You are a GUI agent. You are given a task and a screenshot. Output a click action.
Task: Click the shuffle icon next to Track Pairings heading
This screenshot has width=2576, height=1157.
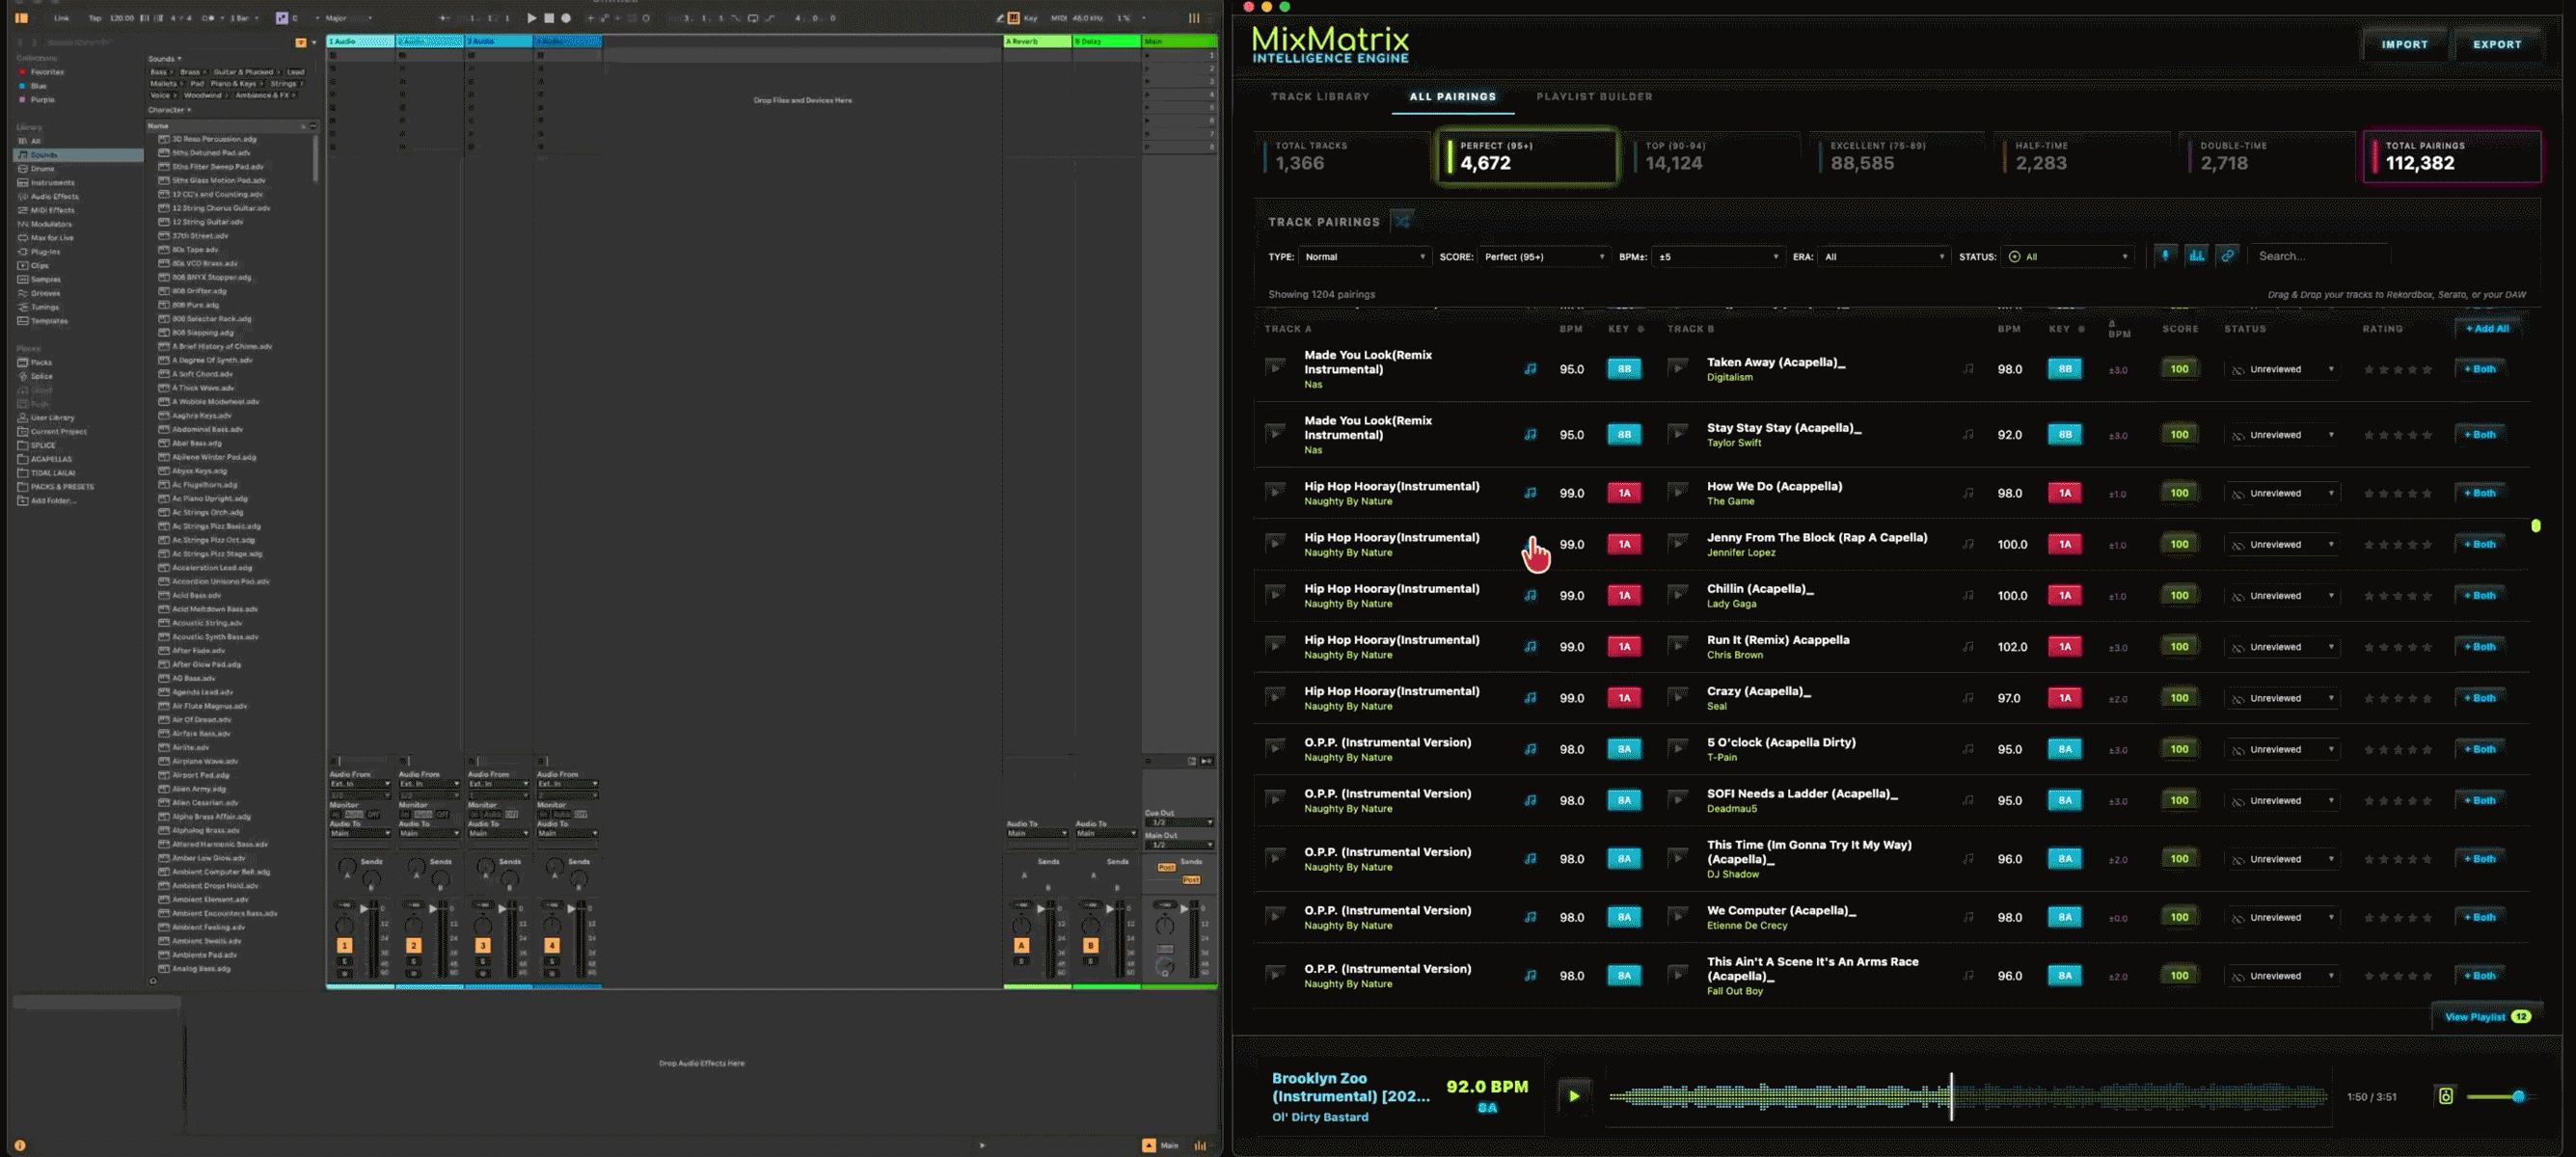(x=1402, y=220)
